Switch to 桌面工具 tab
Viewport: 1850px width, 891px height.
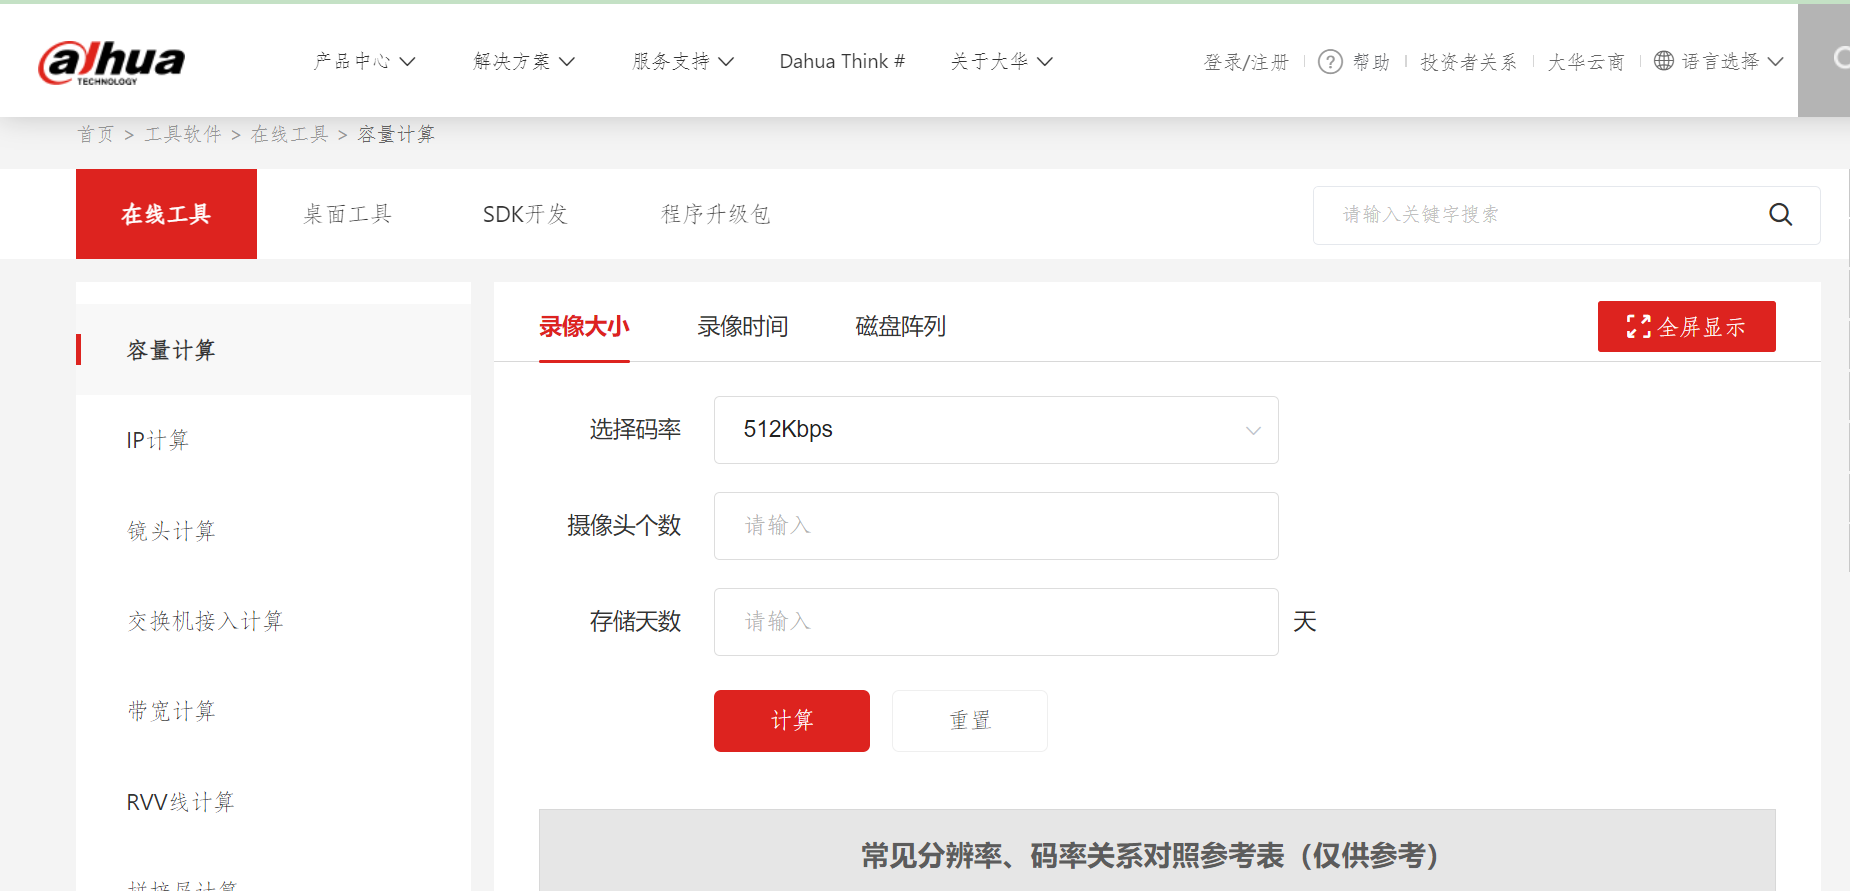pos(347,214)
